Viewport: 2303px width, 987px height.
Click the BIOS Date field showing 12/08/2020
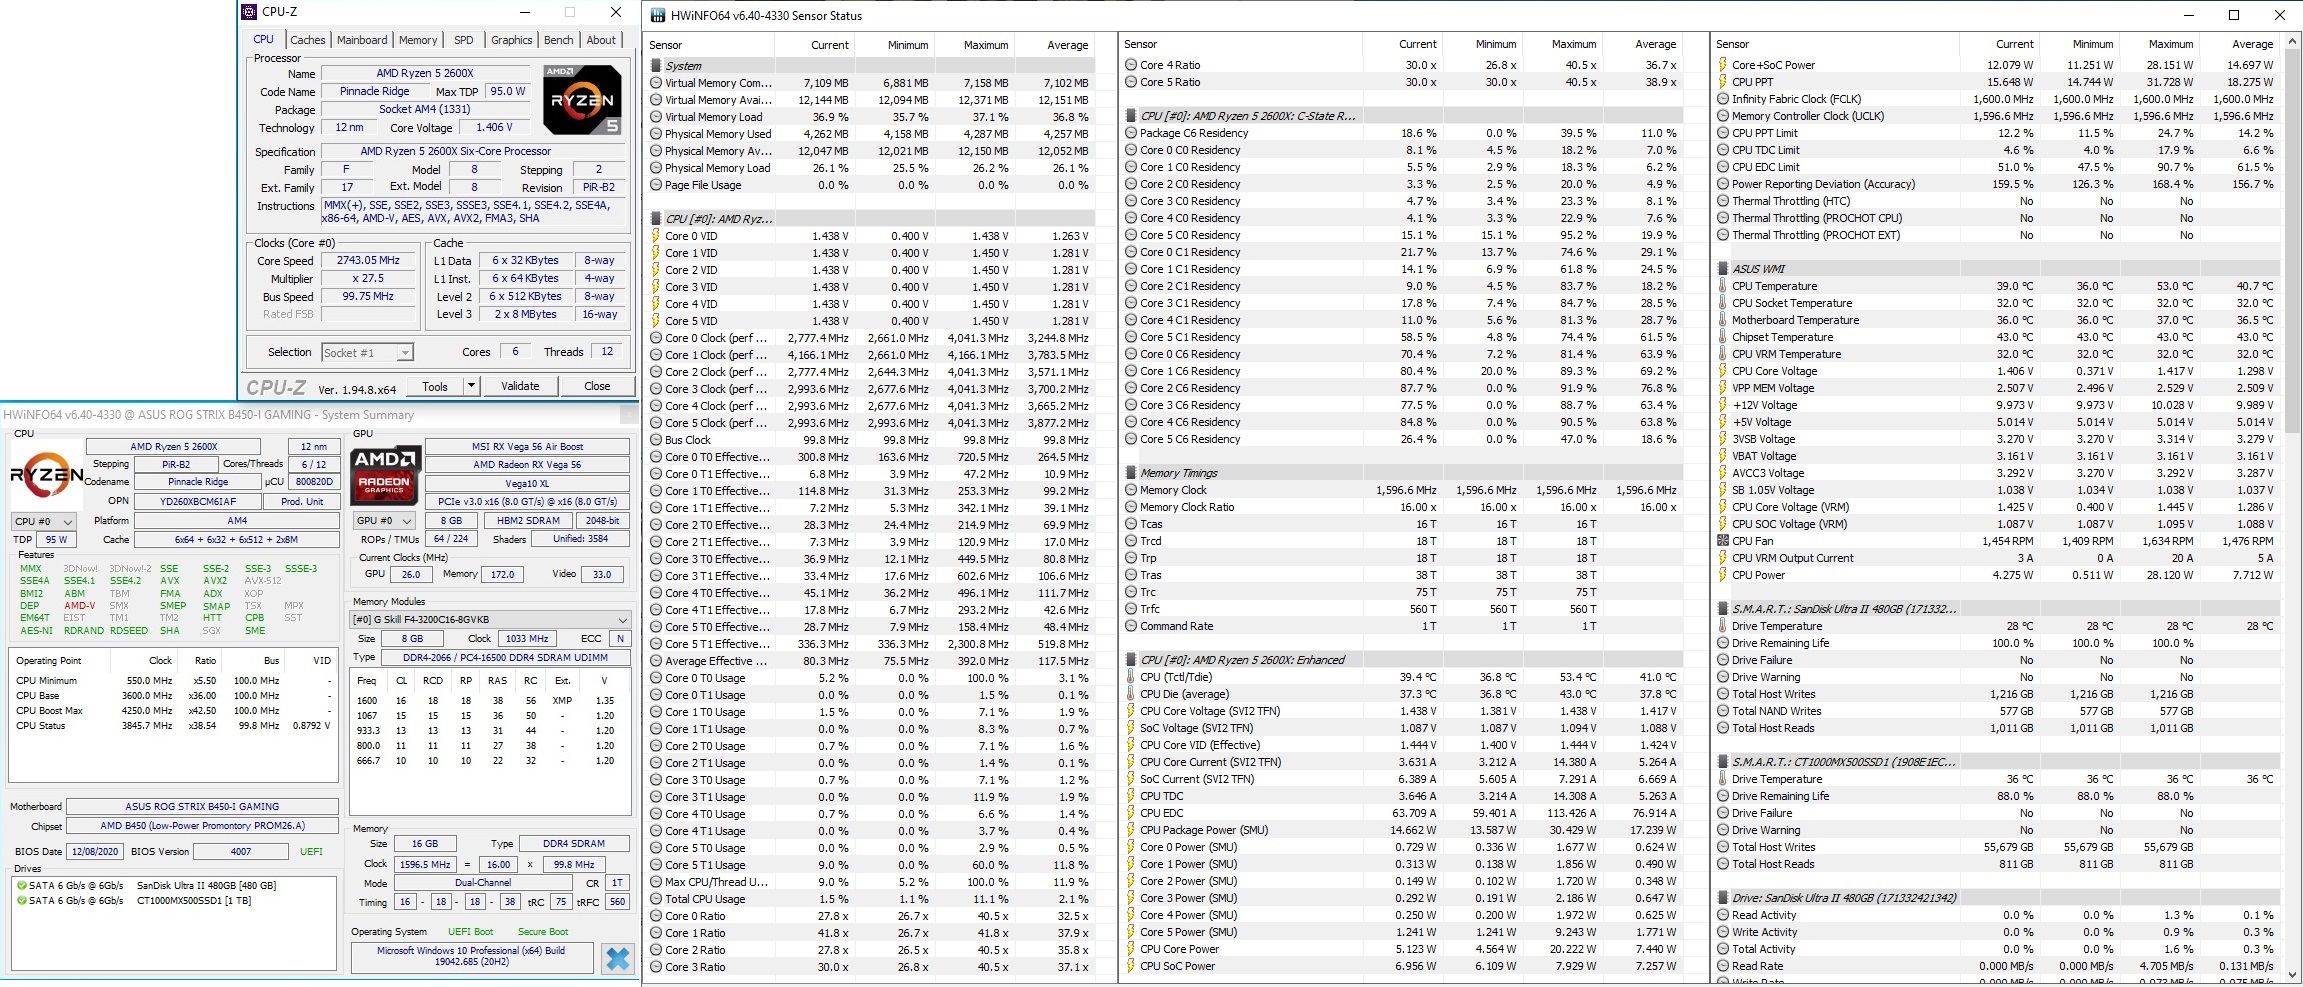[95, 852]
